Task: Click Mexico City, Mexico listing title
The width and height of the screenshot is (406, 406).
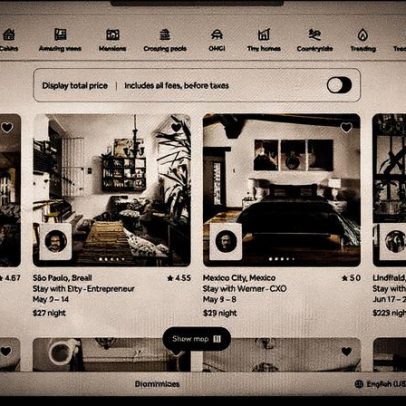Action: point(239,278)
